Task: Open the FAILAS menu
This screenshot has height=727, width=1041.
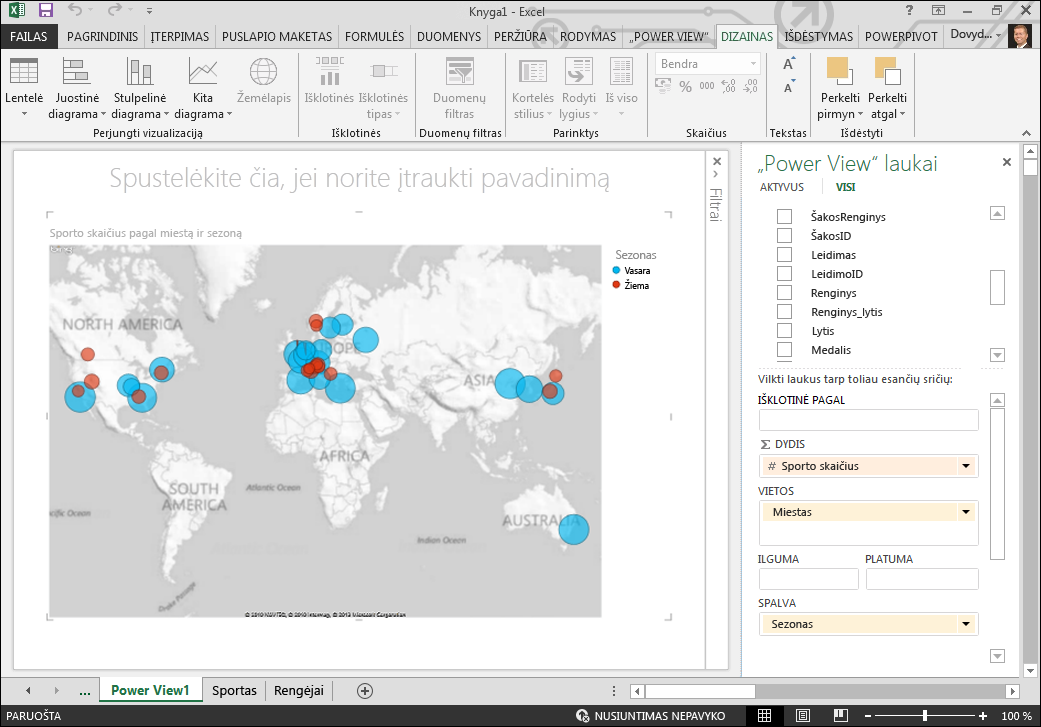Action: 29,37
